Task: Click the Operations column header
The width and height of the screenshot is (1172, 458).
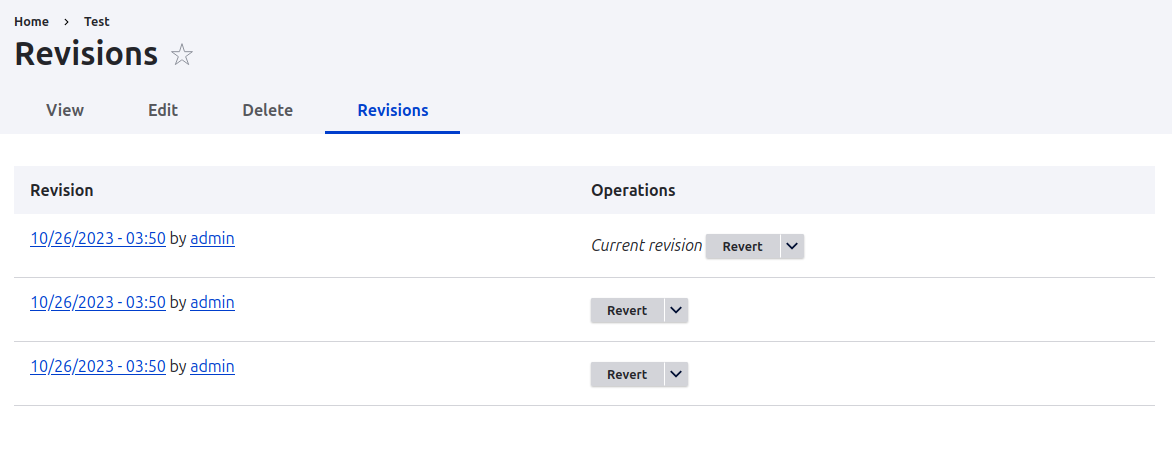Action: [x=633, y=190]
